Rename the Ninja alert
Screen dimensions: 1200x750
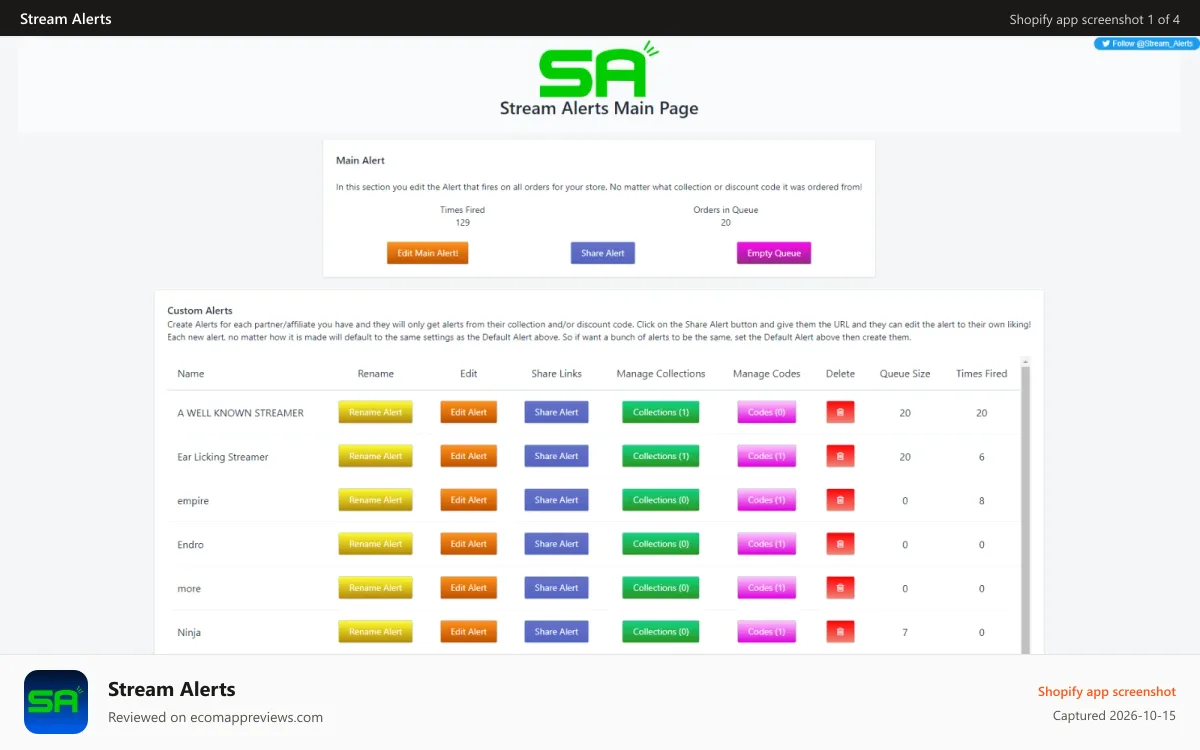[375, 632]
